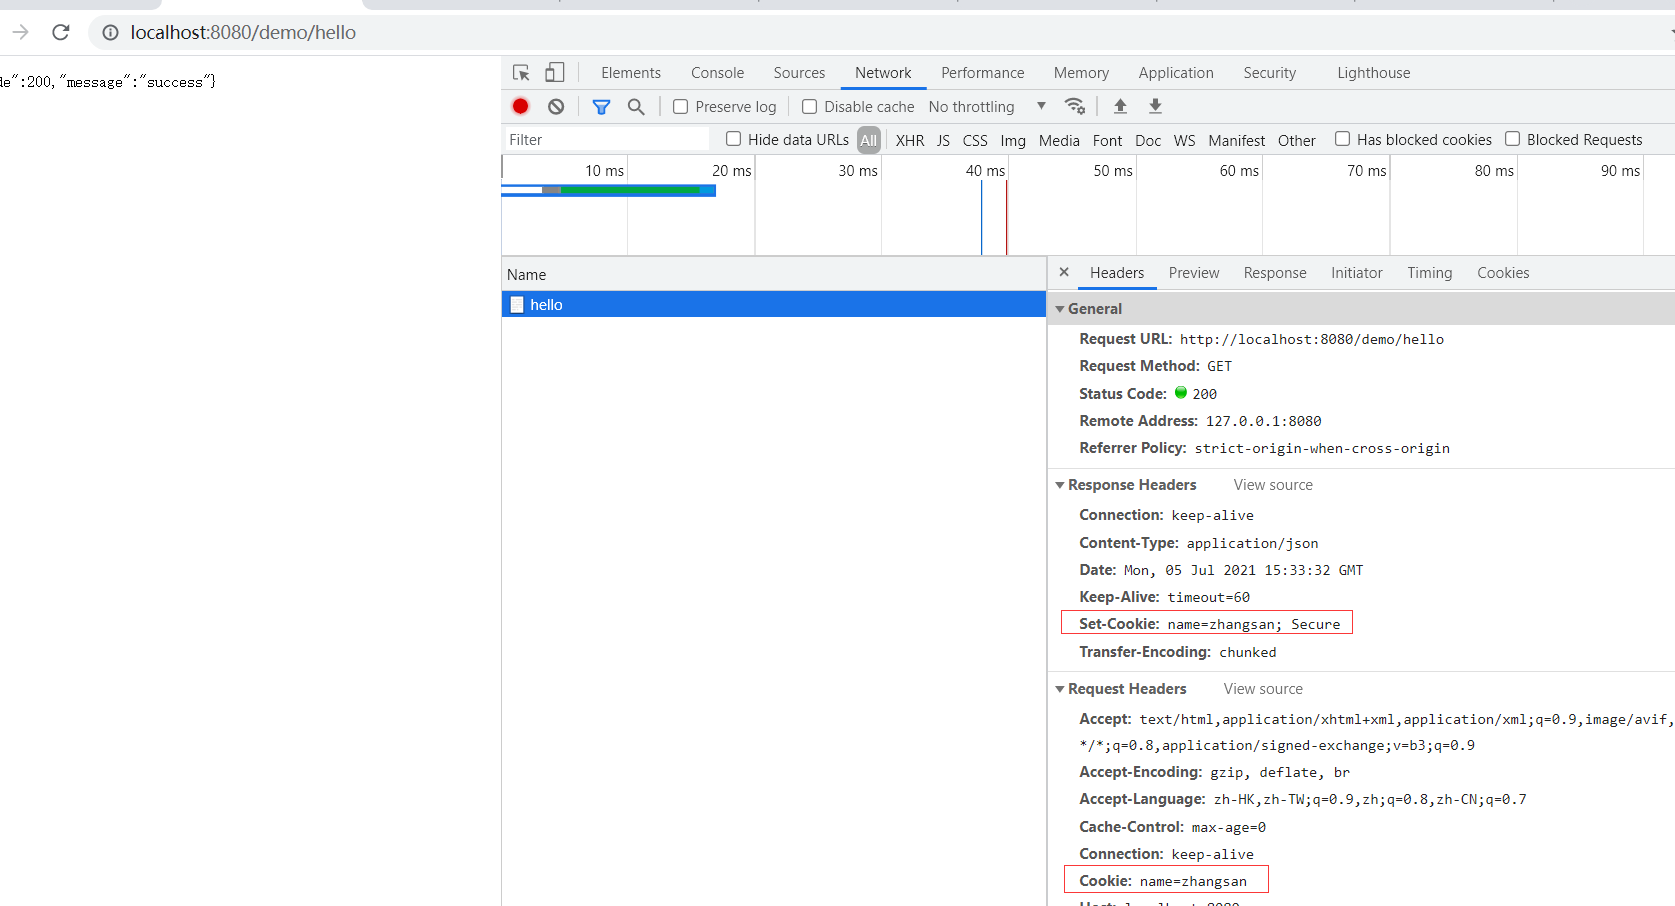Viewport: 1675px width, 906px height.
Task: Open the Security panel
Action: click(1270, 73)
